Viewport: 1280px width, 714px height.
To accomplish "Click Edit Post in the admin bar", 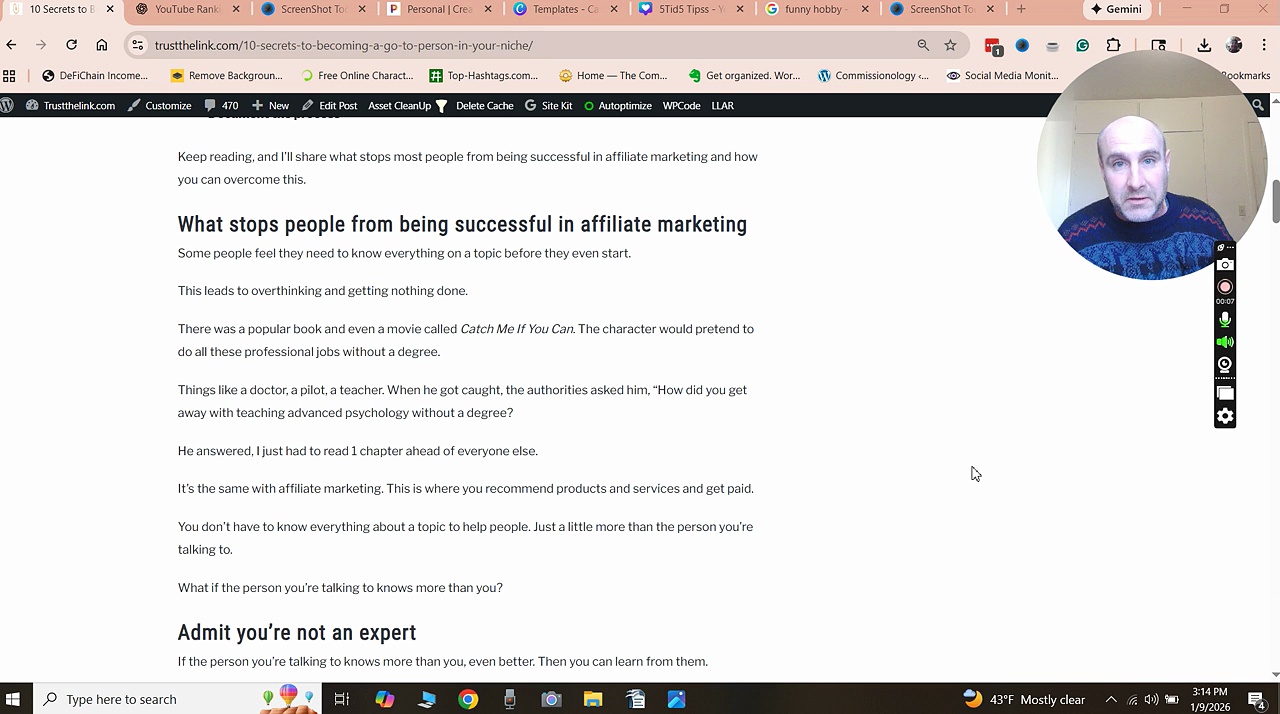I will tap(329, 105).
